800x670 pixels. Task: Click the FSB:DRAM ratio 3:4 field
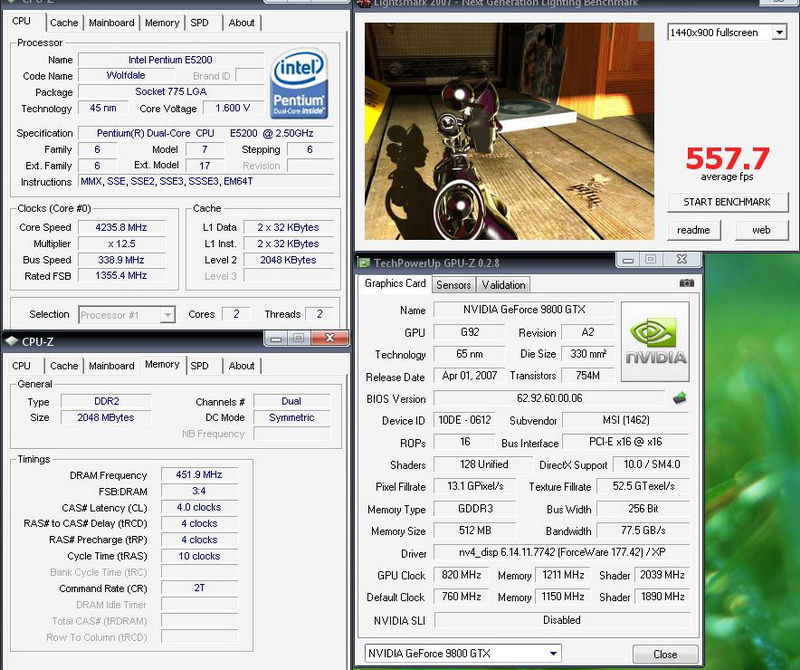pyautogui.click(x=199, y=491)
